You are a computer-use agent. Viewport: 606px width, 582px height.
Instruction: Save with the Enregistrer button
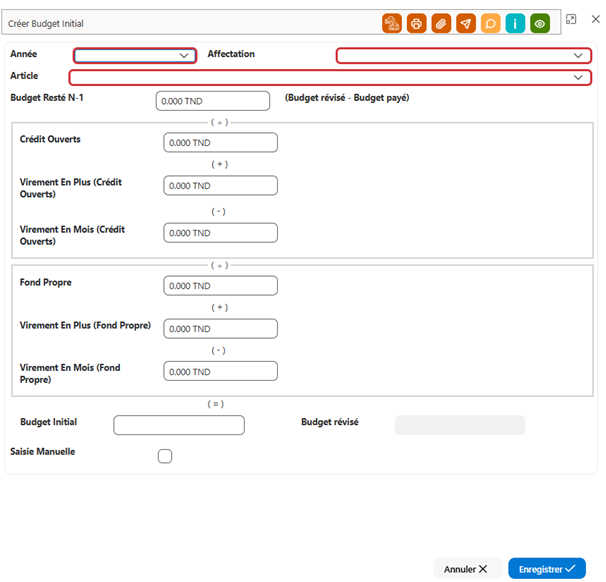point(547,569)
